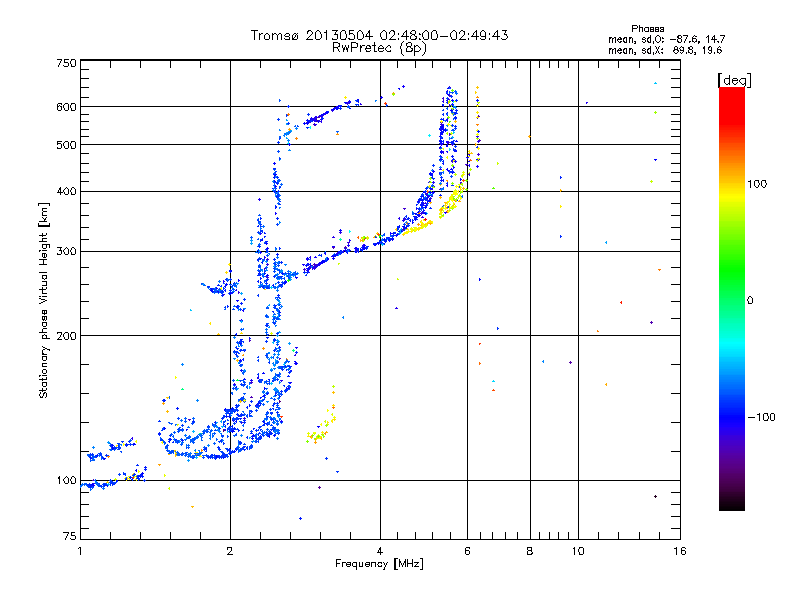Viewport: 800px width, 600px height.
Task: Click the y-axis tick label '750'
Action: point(66,63)
